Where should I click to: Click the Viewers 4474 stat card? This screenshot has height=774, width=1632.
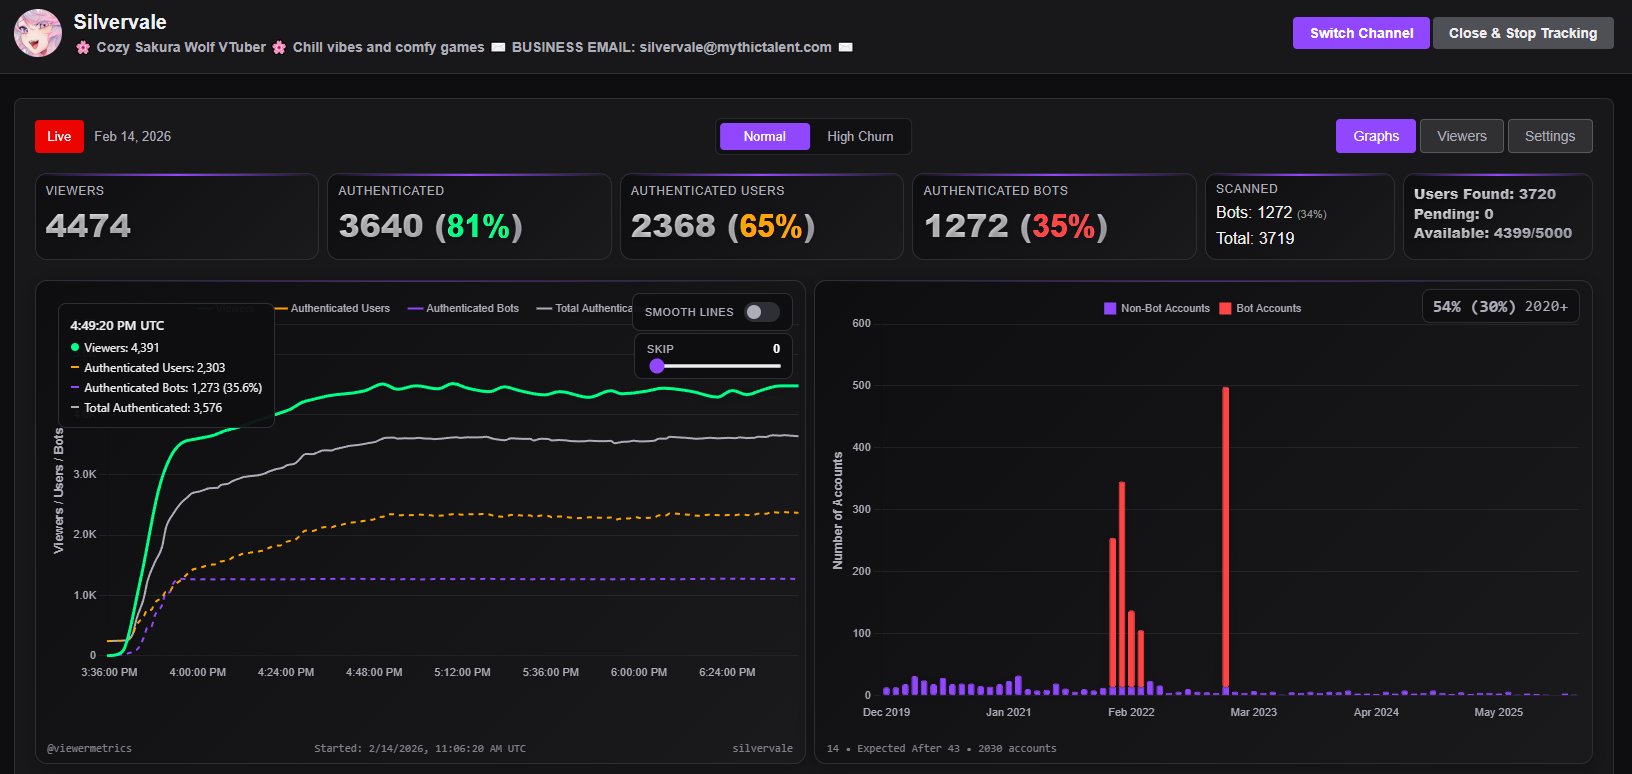177,216
